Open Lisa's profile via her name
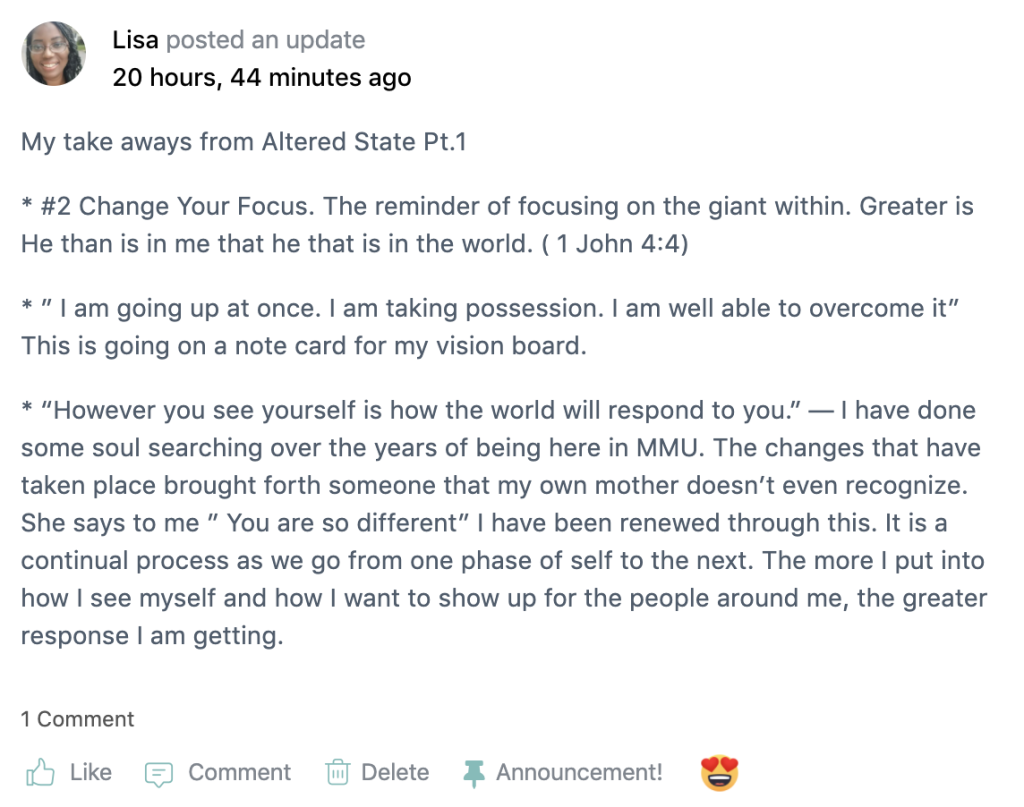 point(135,40)
